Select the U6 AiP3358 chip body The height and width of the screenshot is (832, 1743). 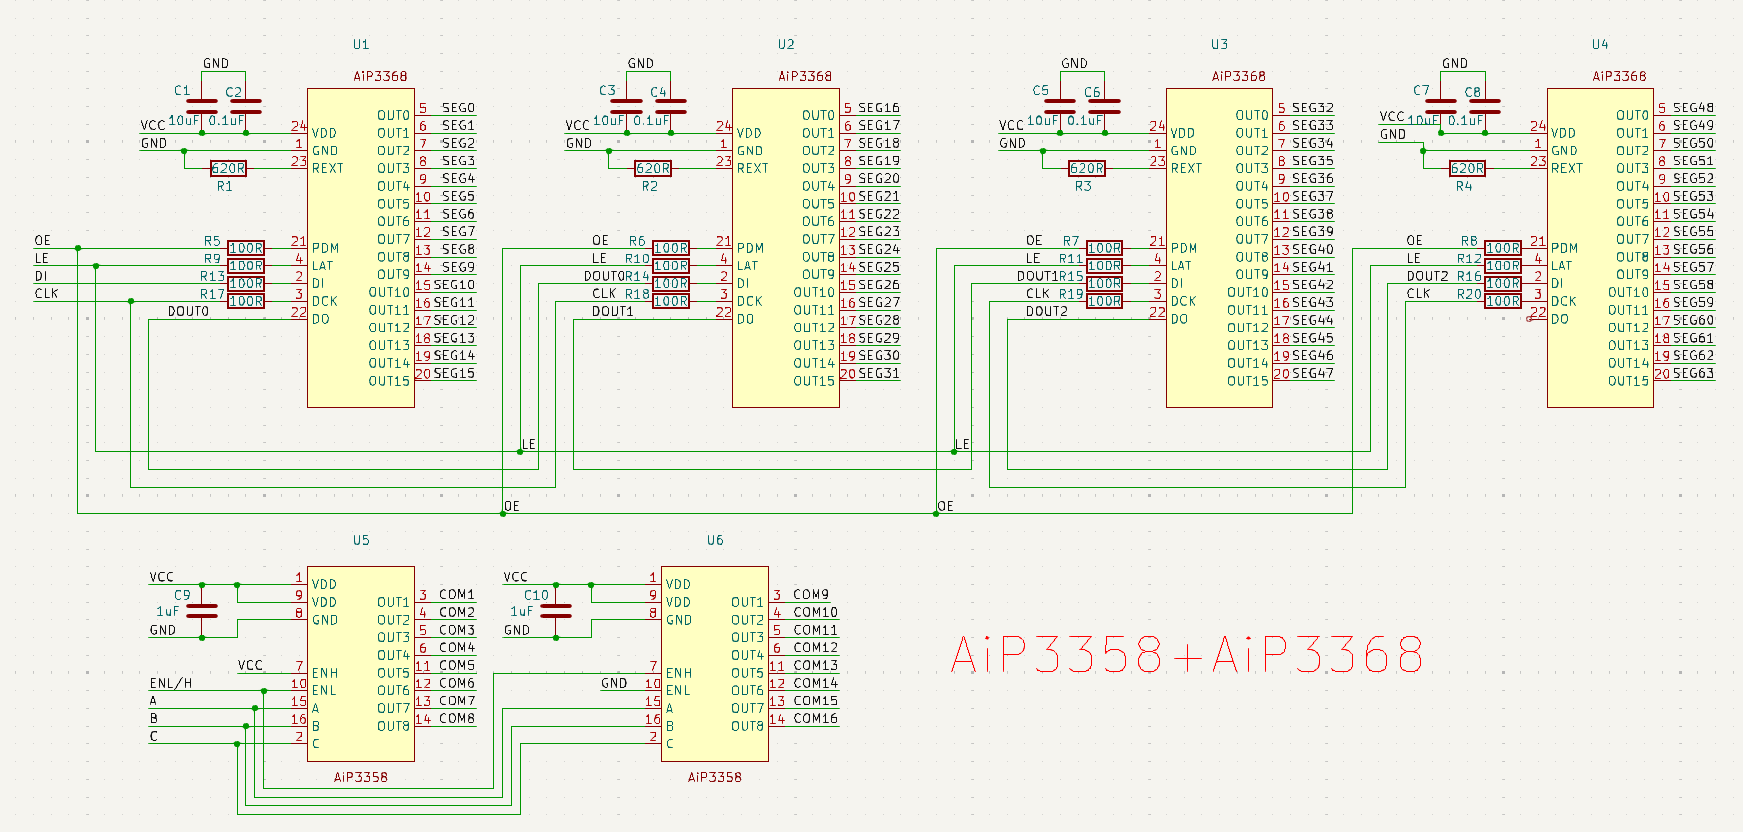[x=714, y=664]
